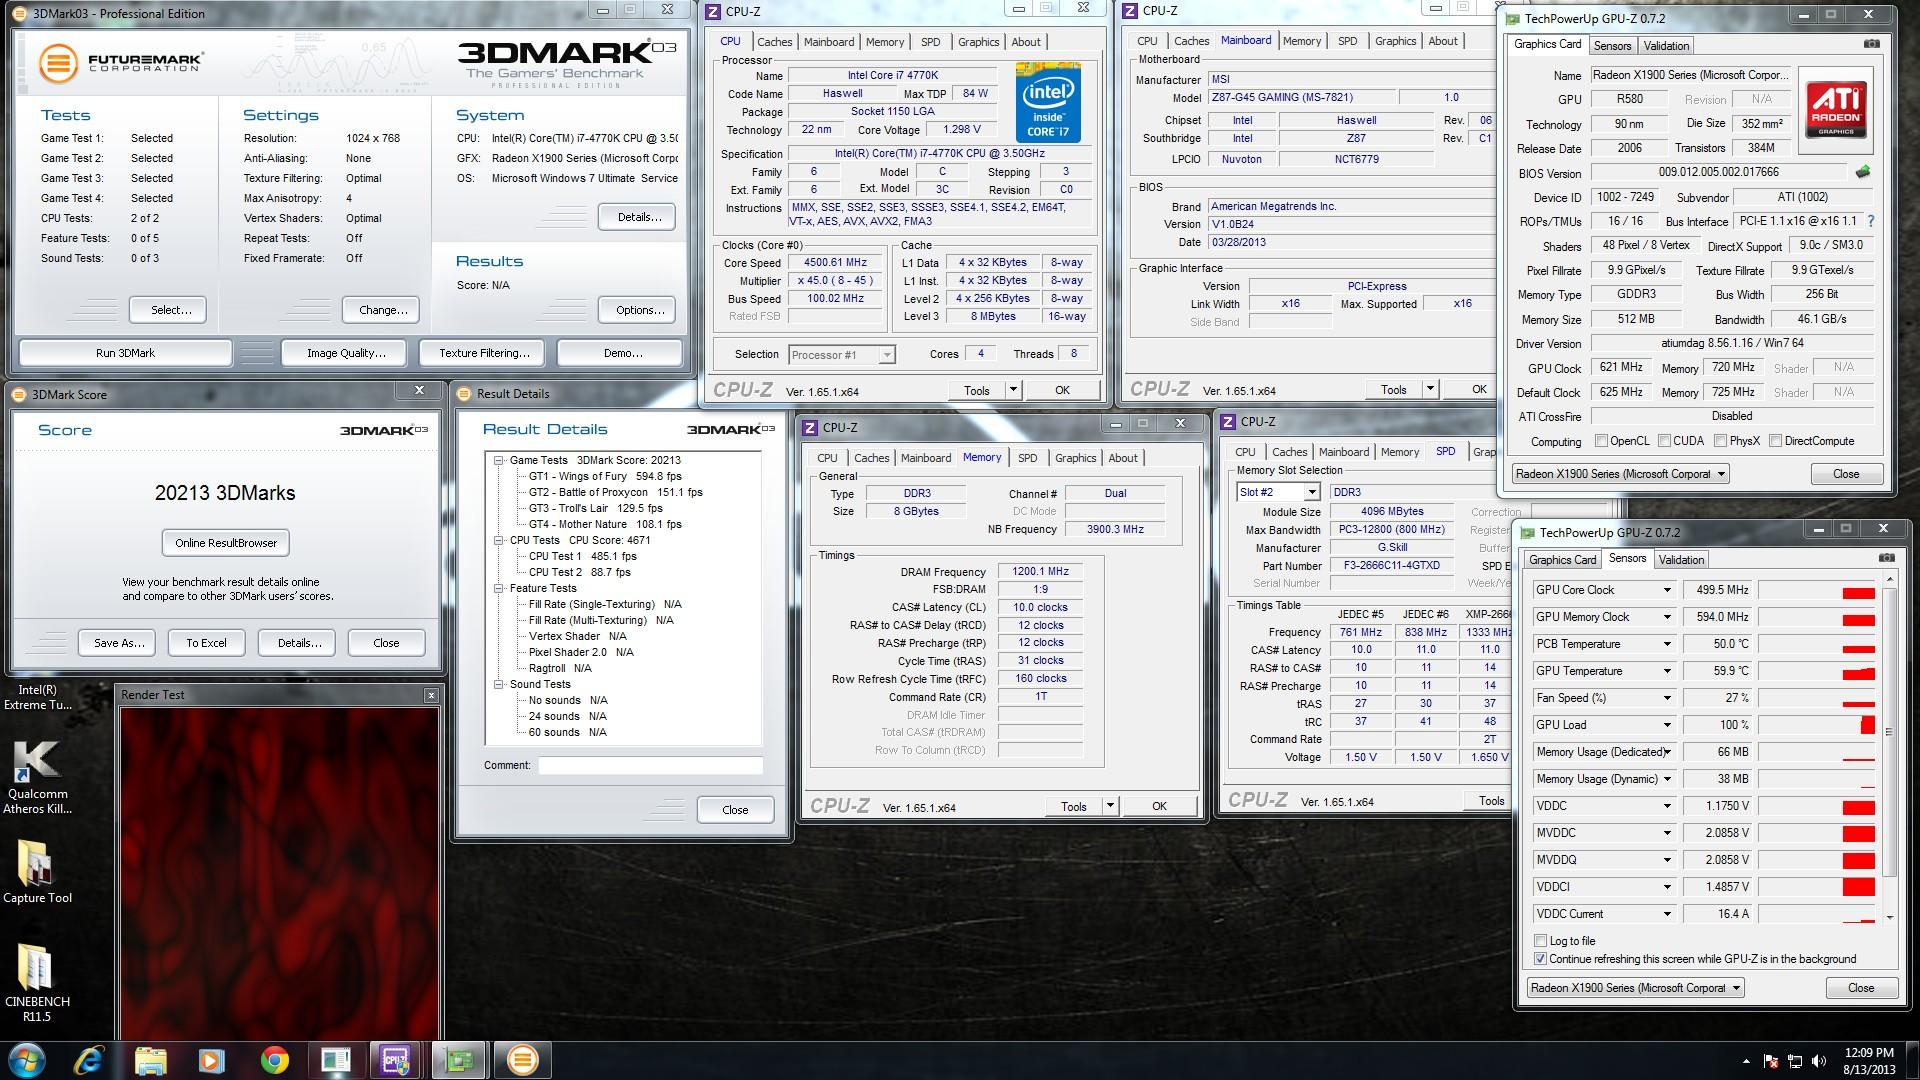Open the Fan Speed (%) sensor dropdown
This screenshot has height=1080, width=1920.
coord(1666,698)
